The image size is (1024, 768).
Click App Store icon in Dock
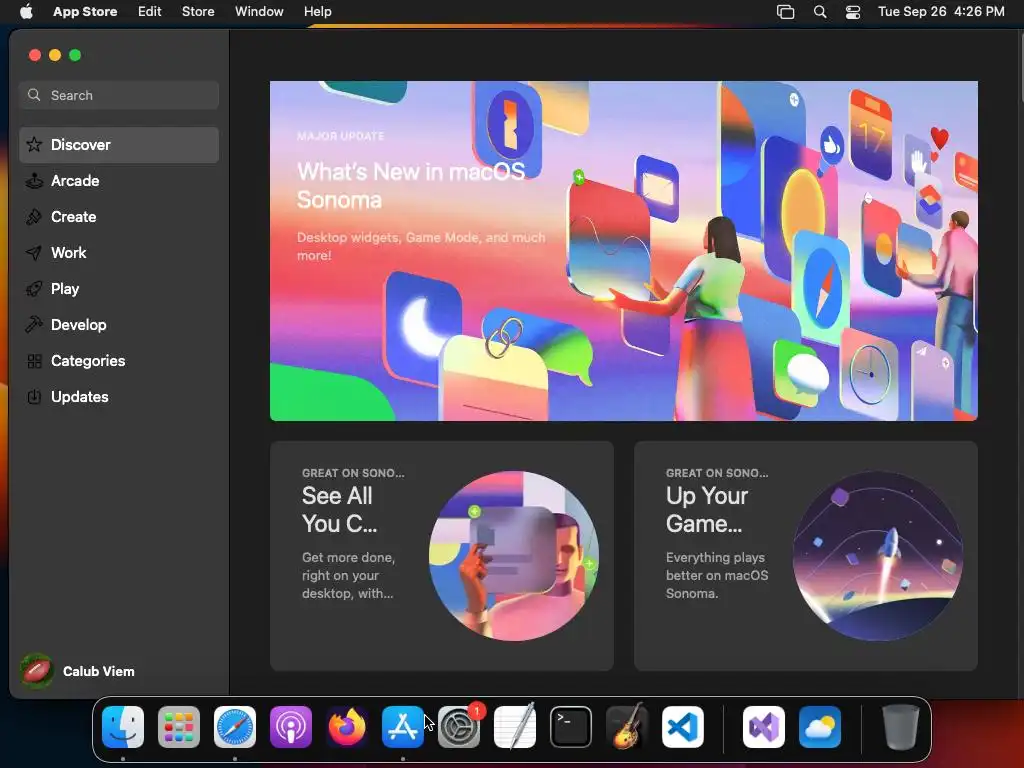(403, 727)
